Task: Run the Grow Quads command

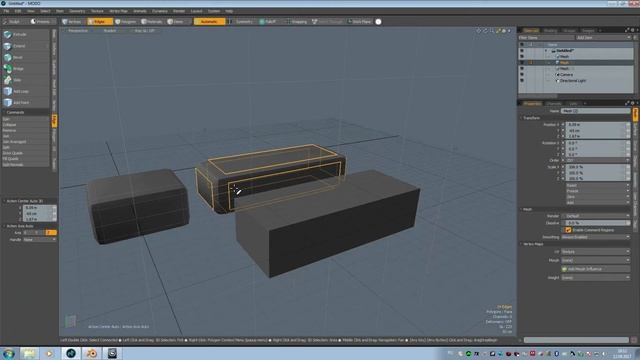Action: pos(25,153)
